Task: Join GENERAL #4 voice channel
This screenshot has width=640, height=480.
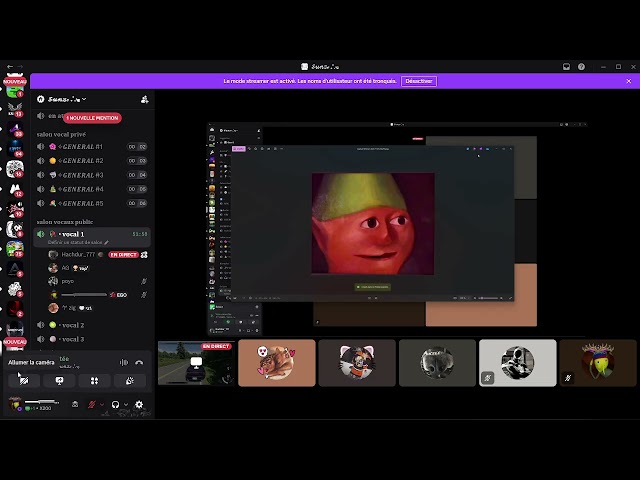Action: click(x=92, y=189)
